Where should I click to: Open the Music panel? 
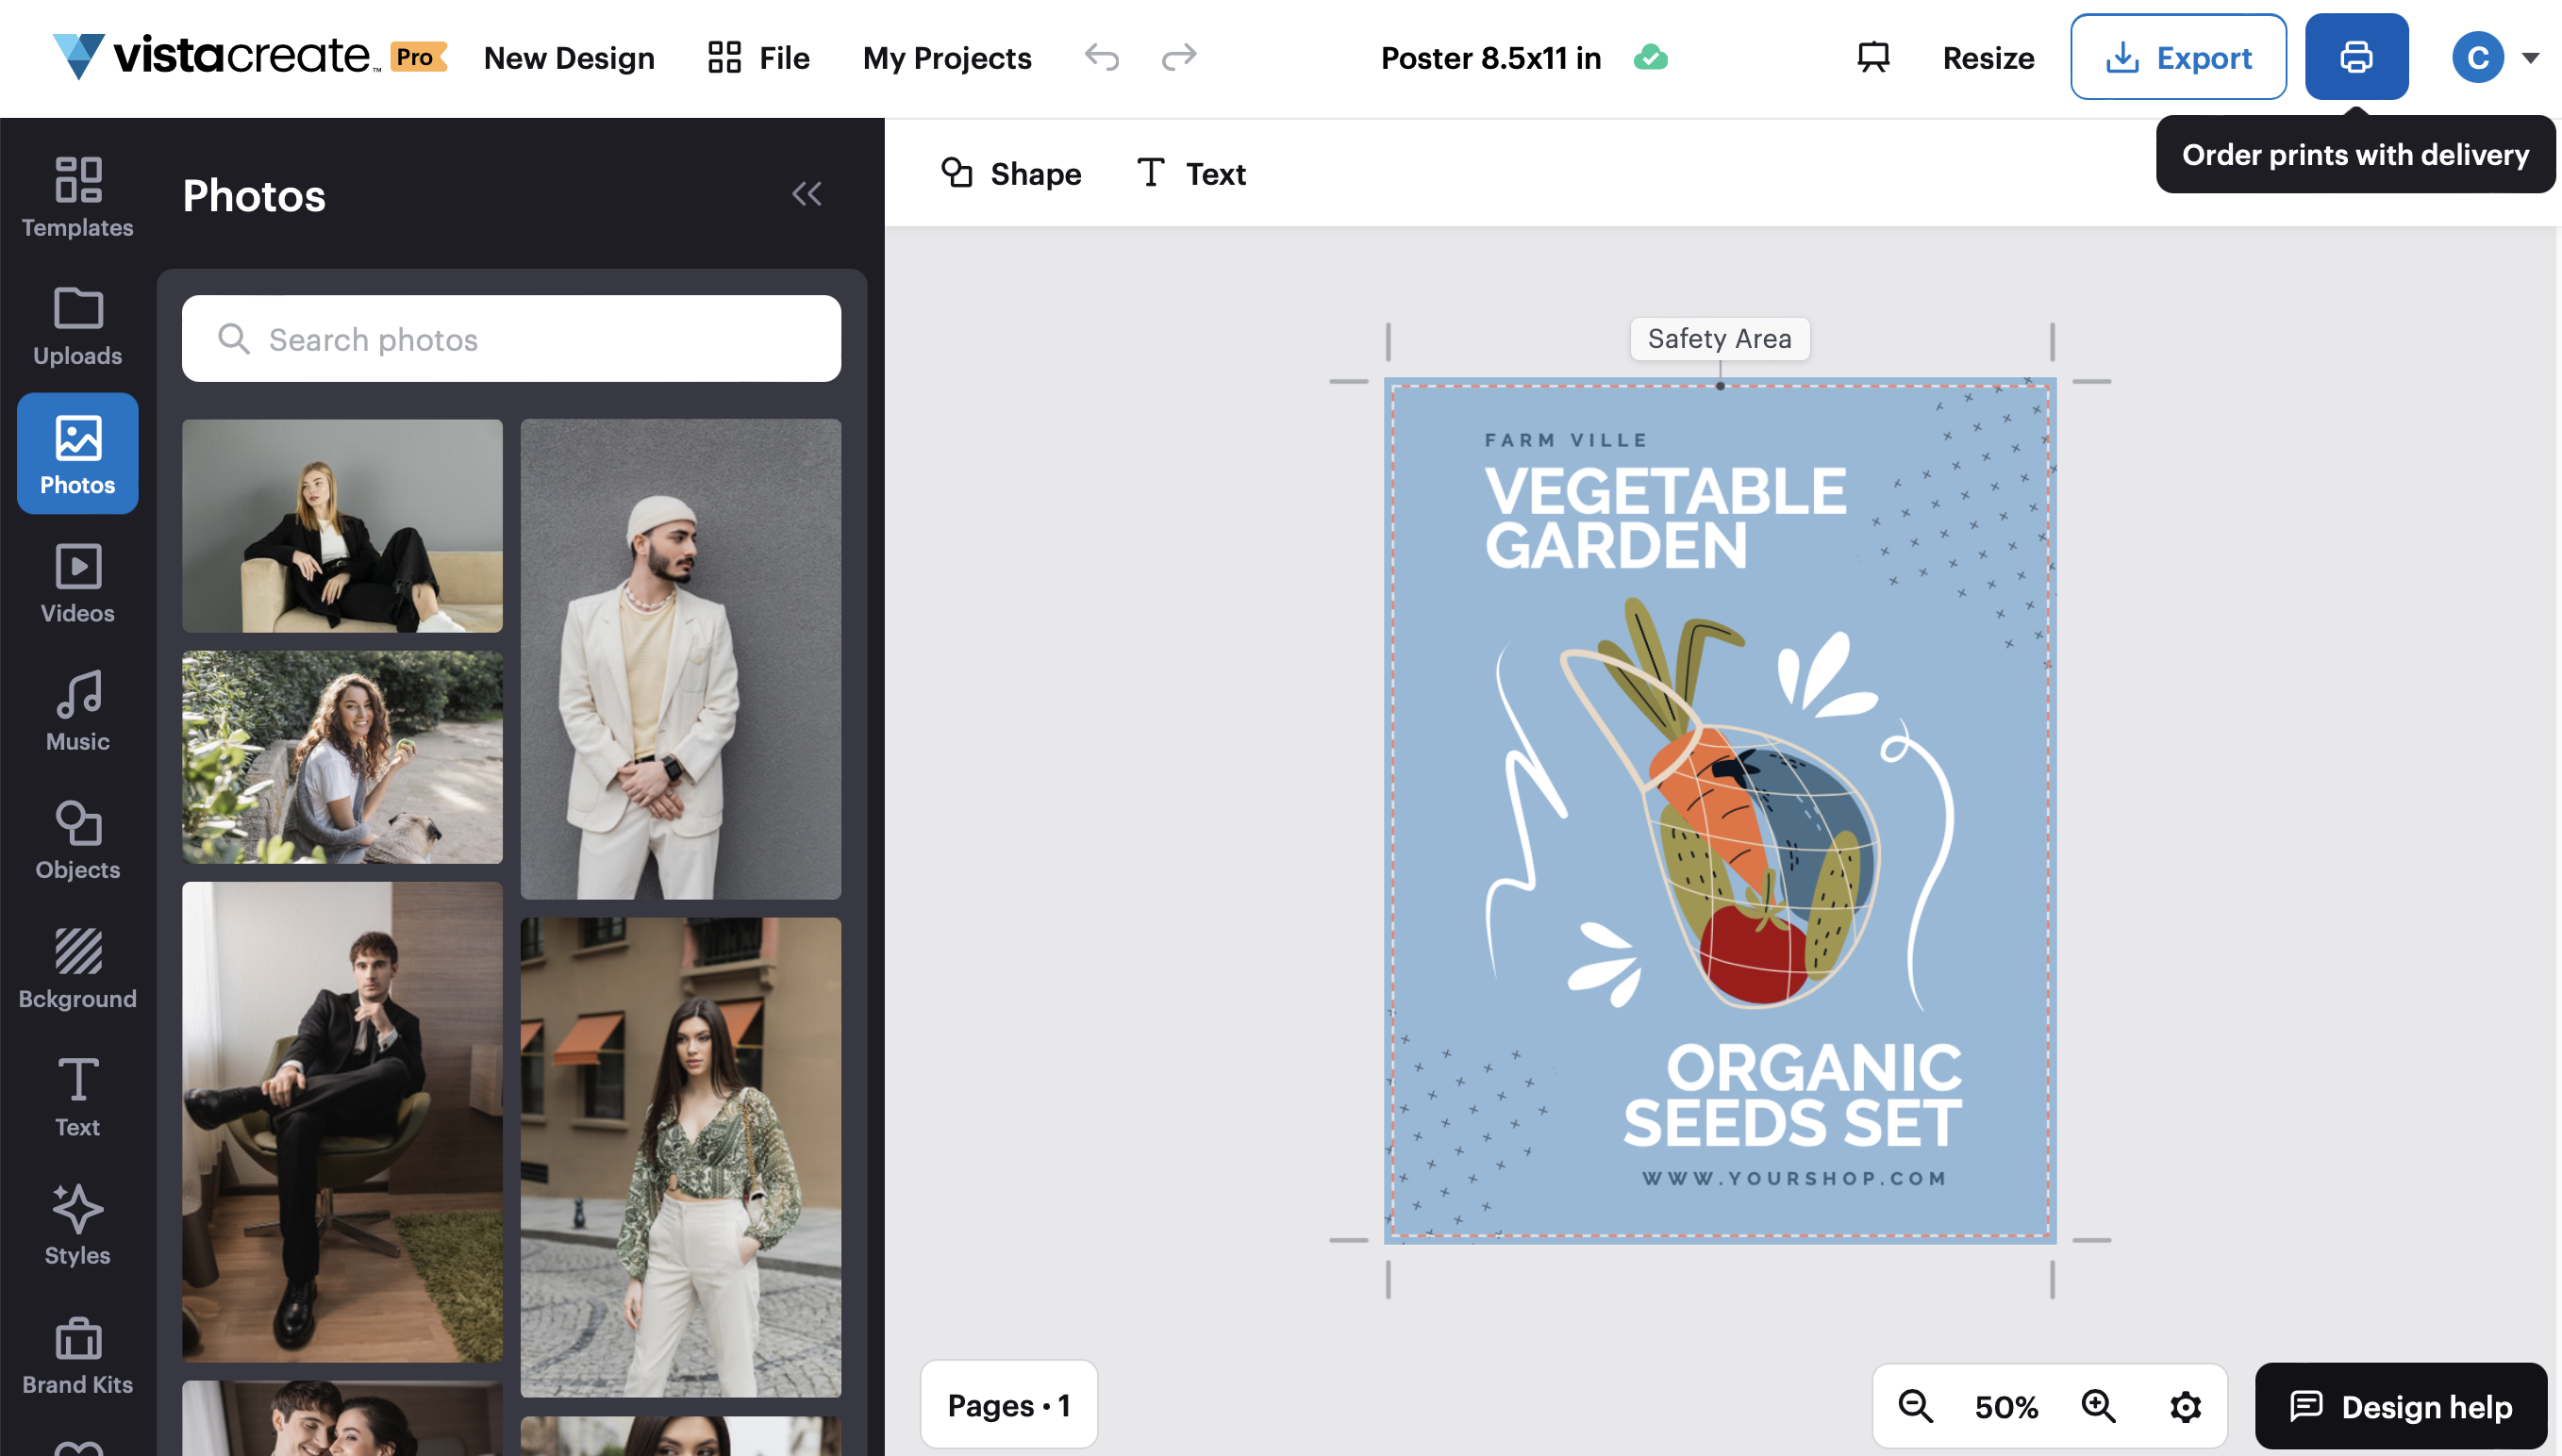tap(77, 710)
